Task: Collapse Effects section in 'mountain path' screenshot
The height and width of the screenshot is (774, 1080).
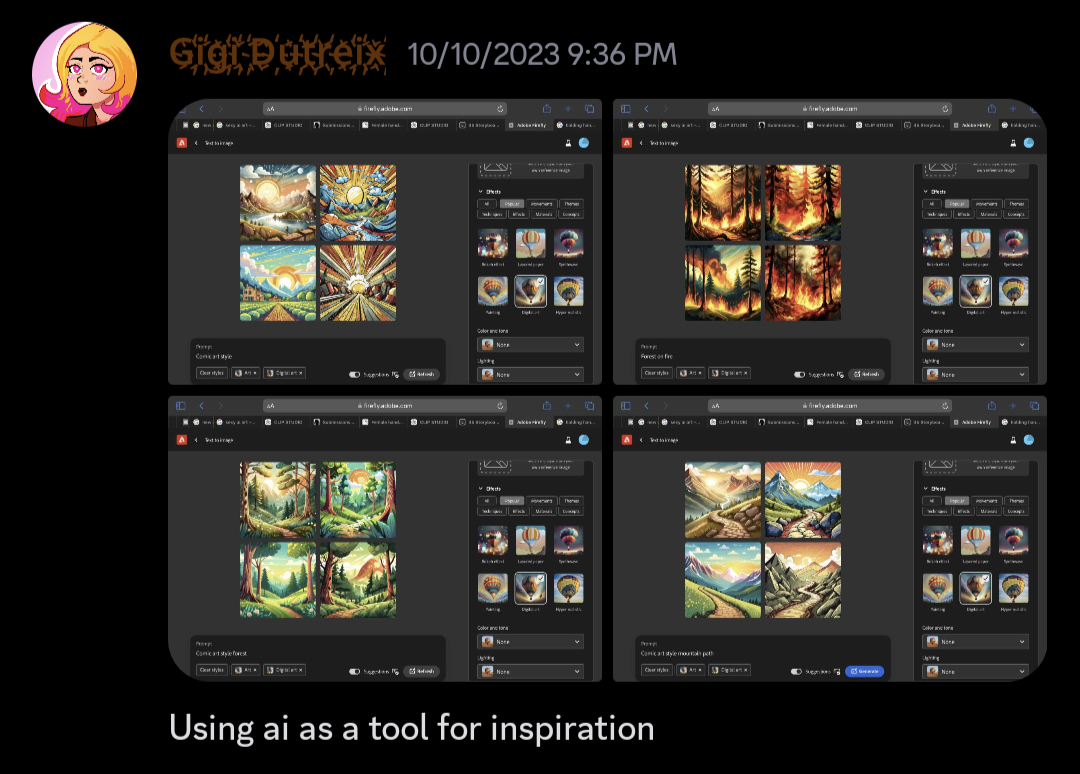Action: click(x=926, y=488)
